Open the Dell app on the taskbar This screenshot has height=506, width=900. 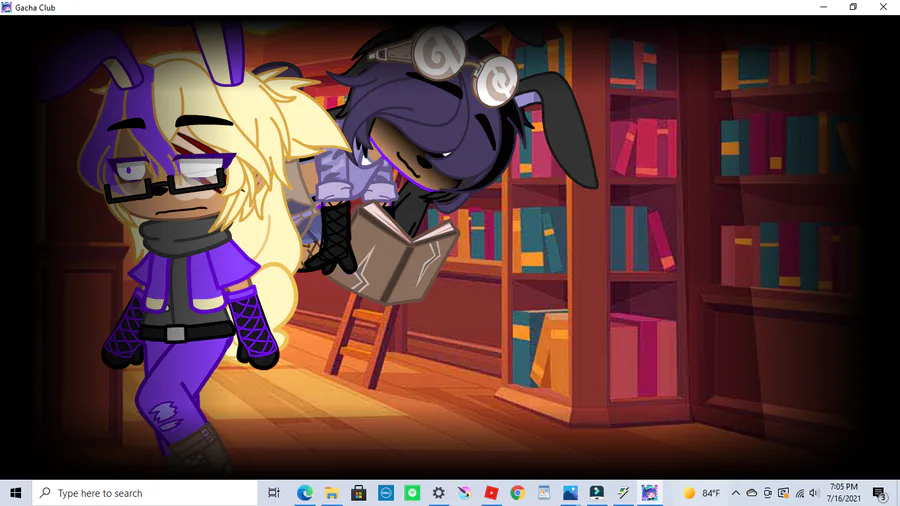[x=386, y=493]
